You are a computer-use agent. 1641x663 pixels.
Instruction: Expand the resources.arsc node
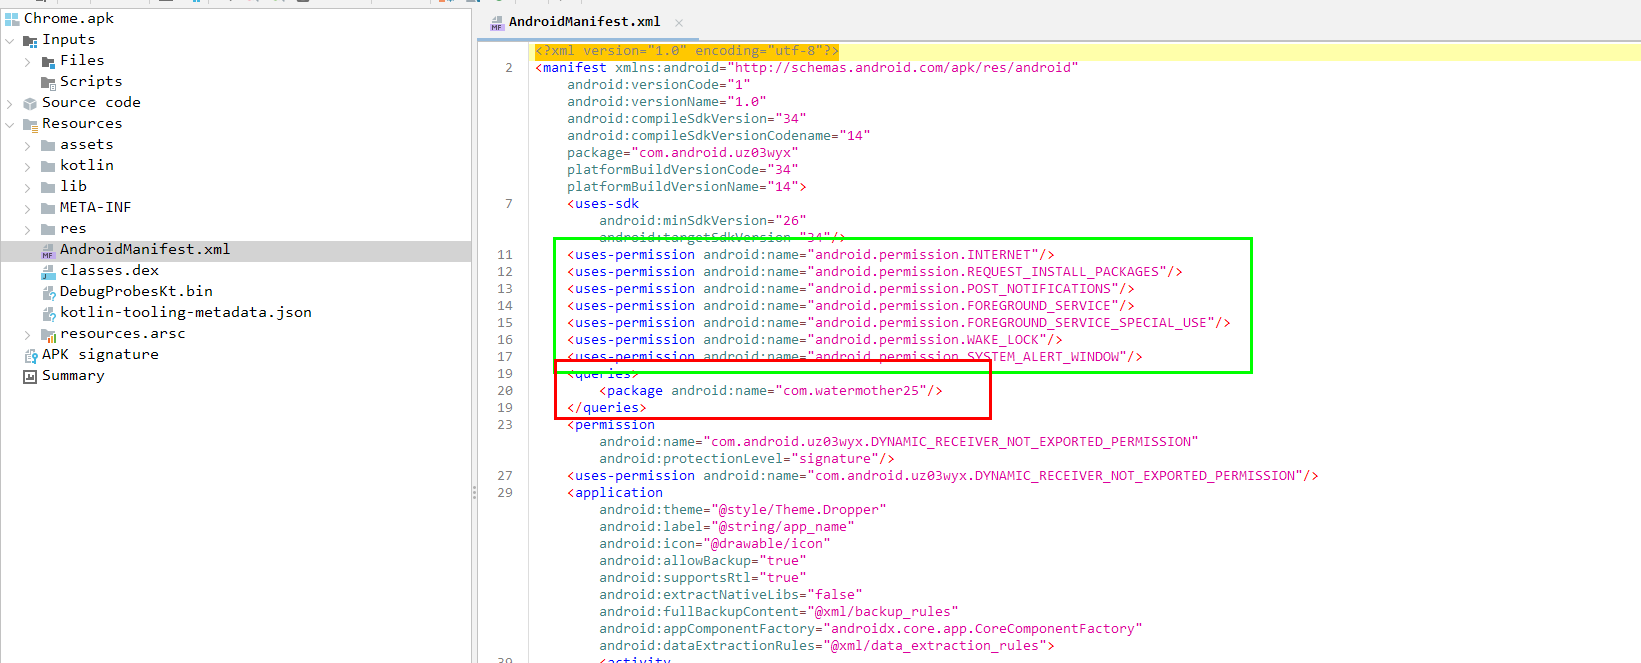point(28,334)
